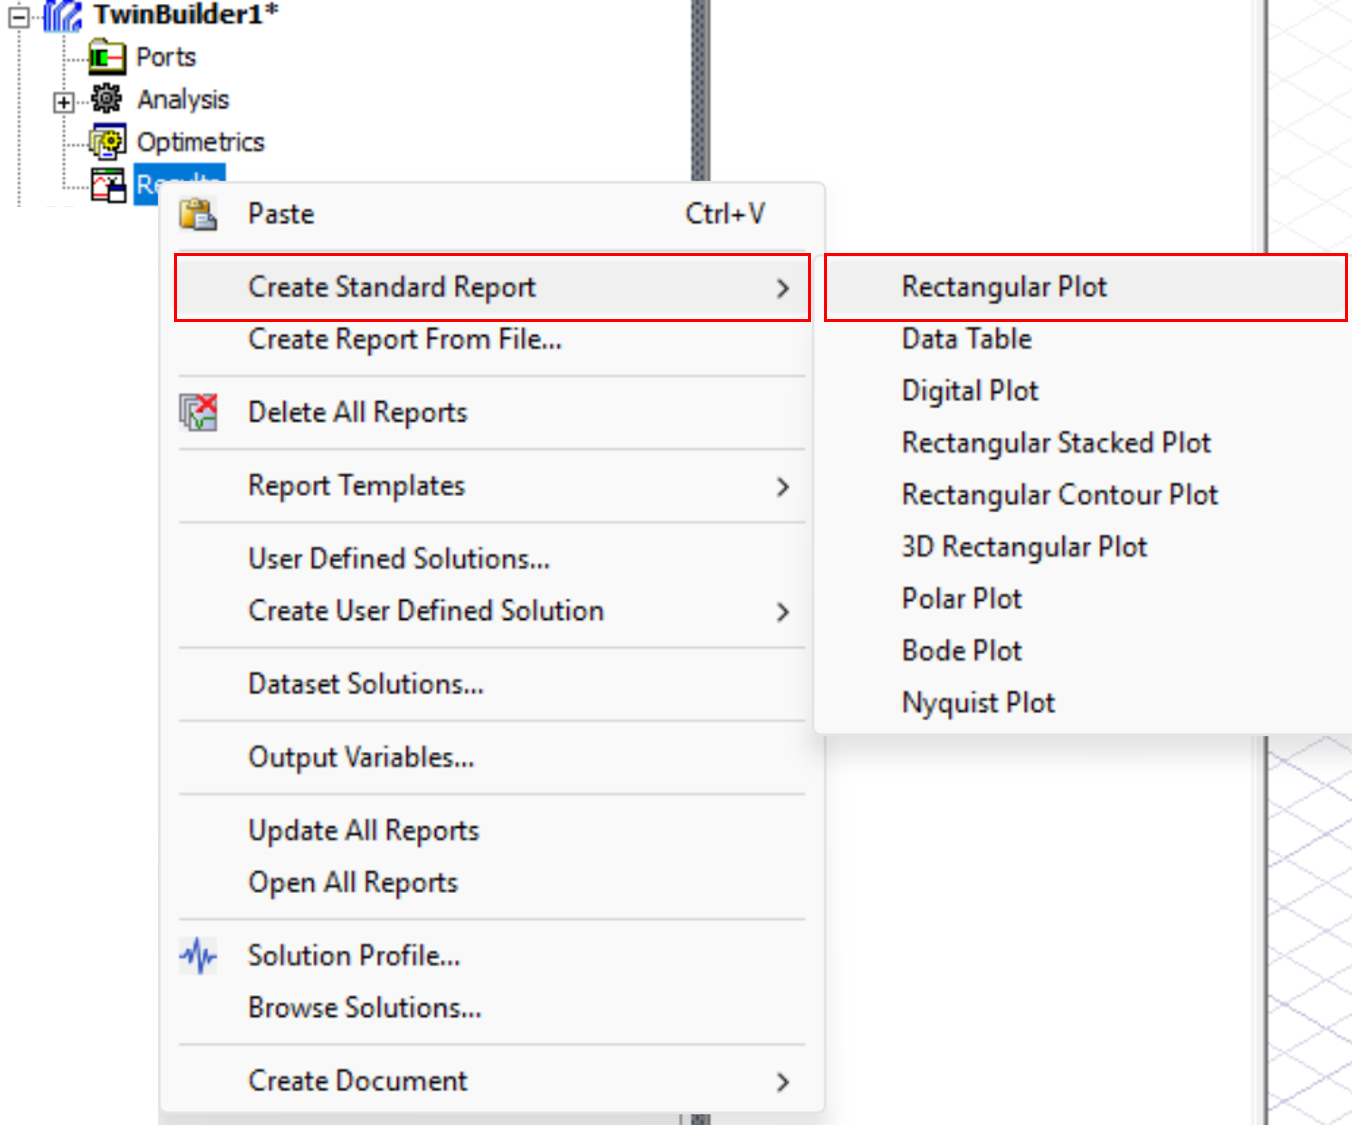Screen dimensions: 1352x1127
Task: Select Bode Plot report type
Action: point(1085,651)
